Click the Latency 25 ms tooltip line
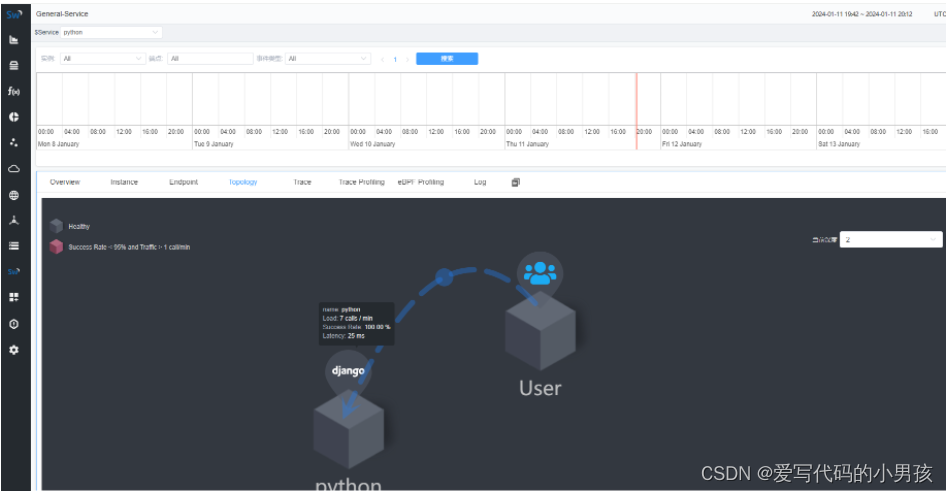Viewport: 949px width, 493px height. click(343, 336)
